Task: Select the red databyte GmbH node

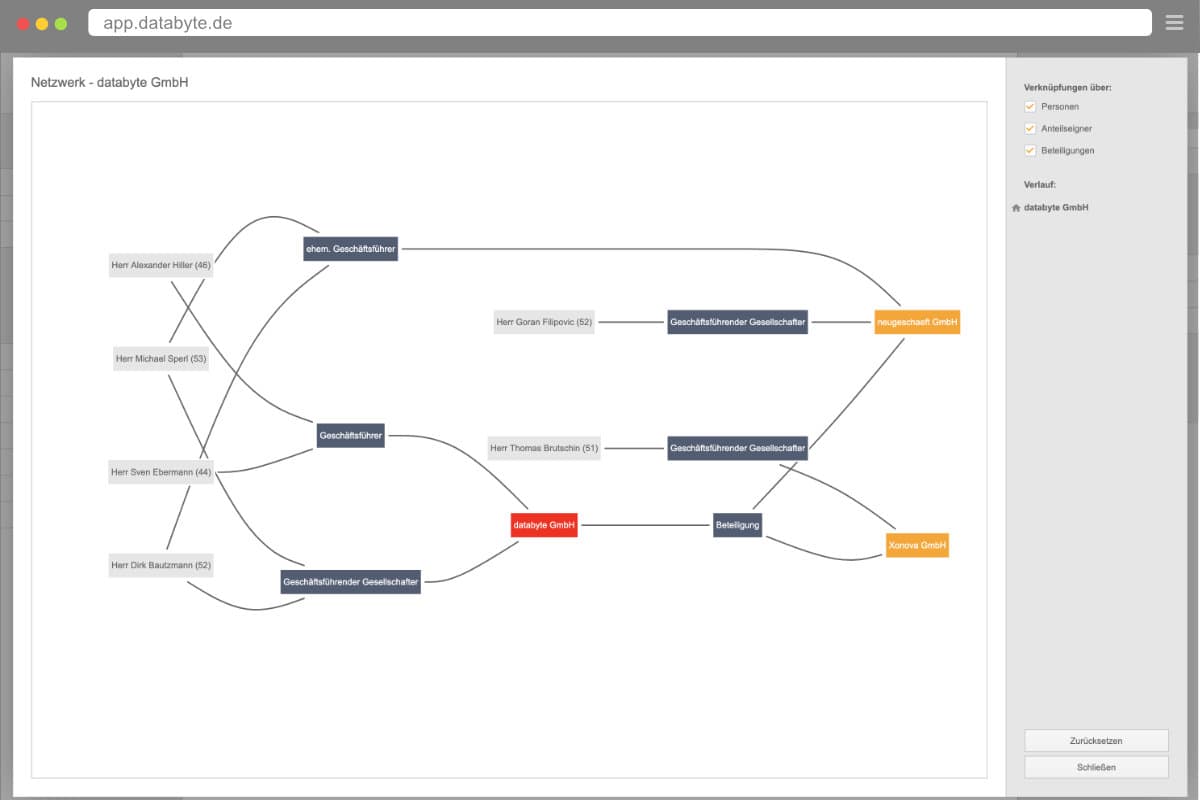Action: coord(544,524)
